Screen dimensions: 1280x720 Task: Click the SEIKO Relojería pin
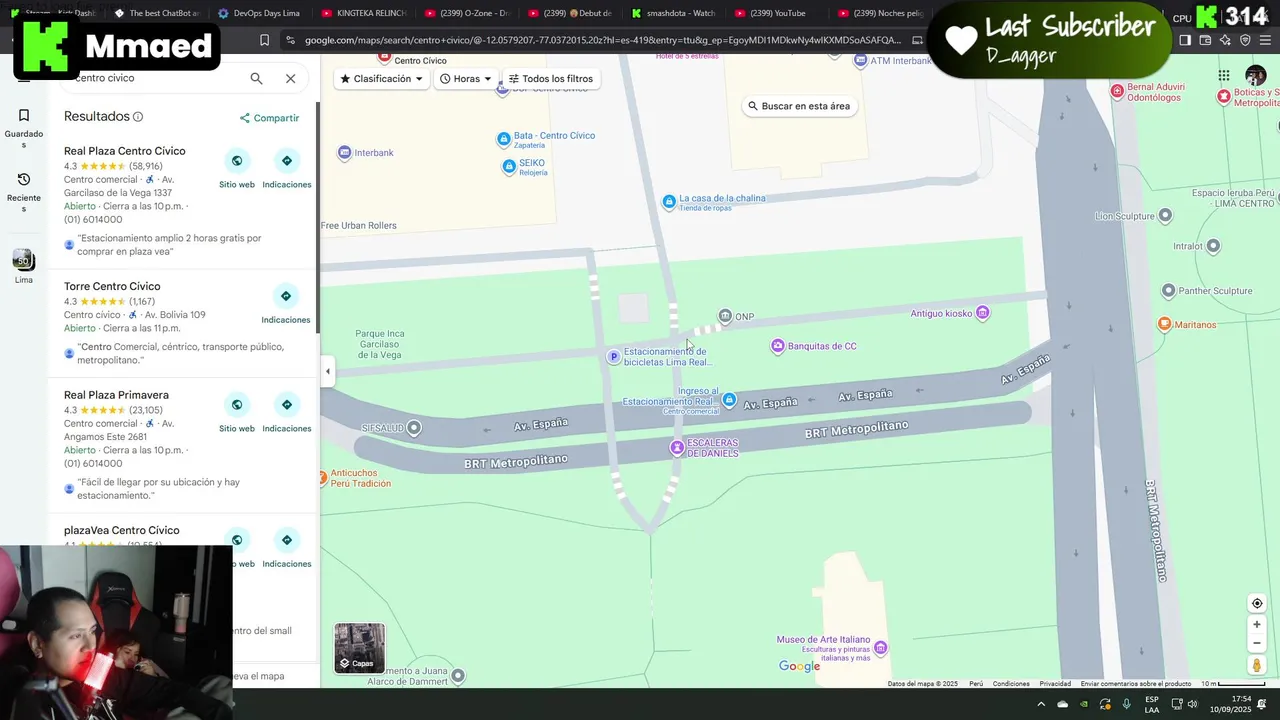(510, 166)
